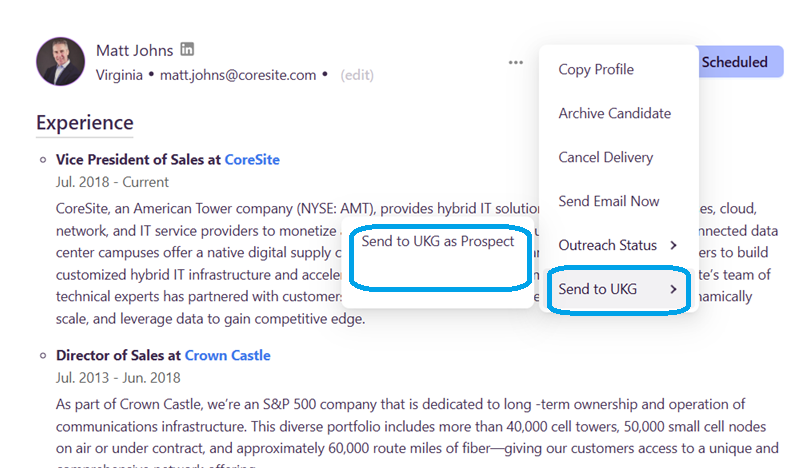Click Matt Johns' profile photo
The image size is (810, 468).
(x=60, y=61)
